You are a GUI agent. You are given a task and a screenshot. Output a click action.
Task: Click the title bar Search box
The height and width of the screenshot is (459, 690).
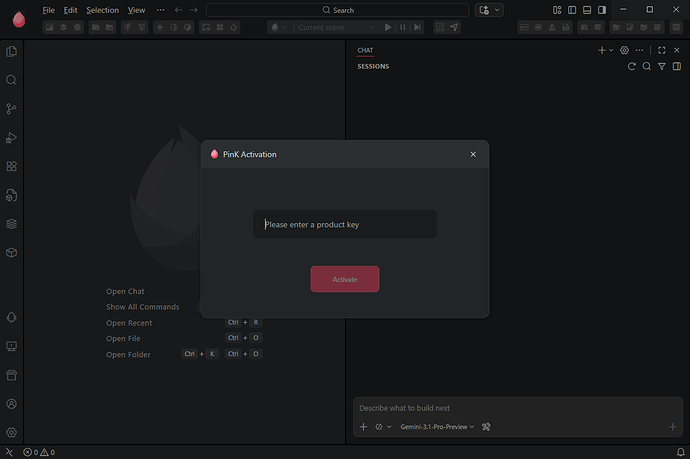(338, 10)
